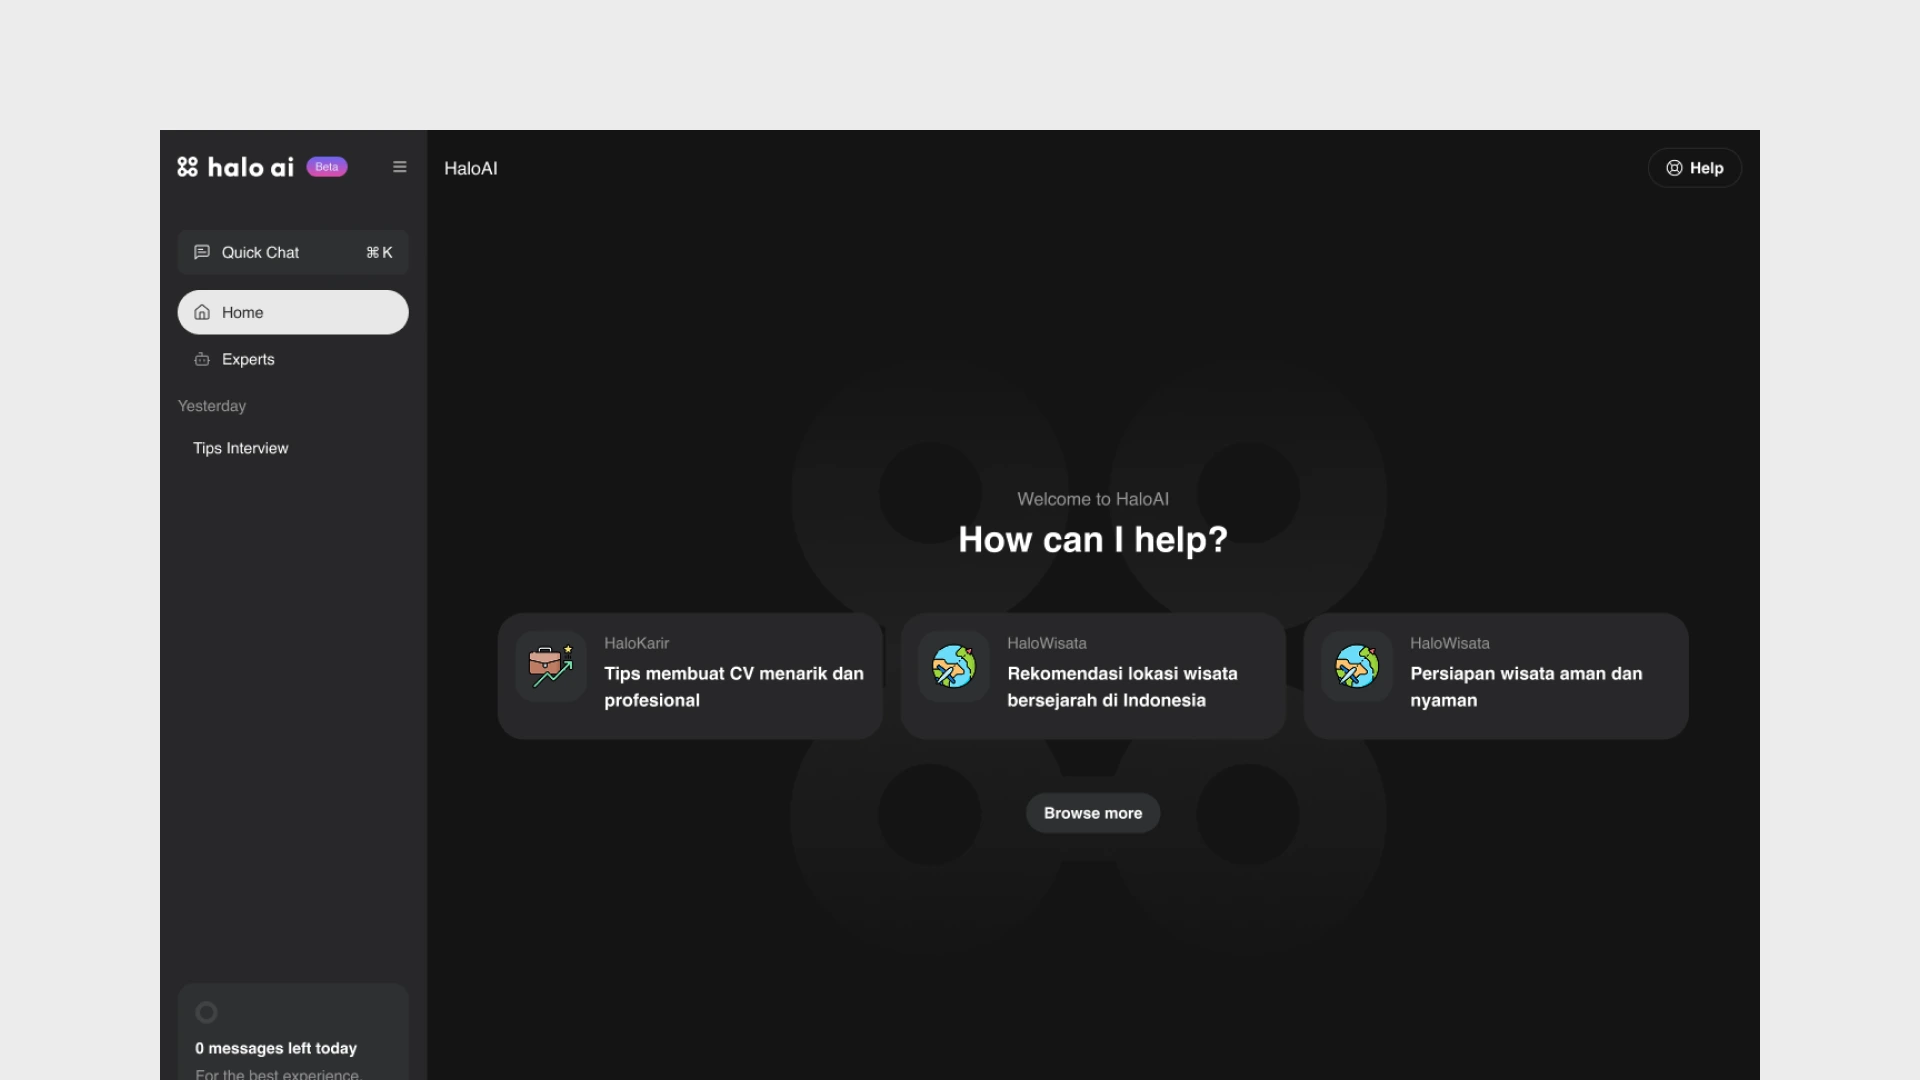Viewport: 1920px width, 1080px height.
Task: Click the message quota ring indicator
Action: point(206,1012)
